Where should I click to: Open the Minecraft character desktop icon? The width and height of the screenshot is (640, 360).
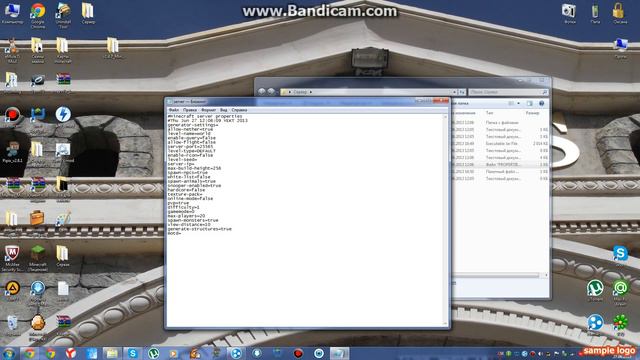[12, 152]
